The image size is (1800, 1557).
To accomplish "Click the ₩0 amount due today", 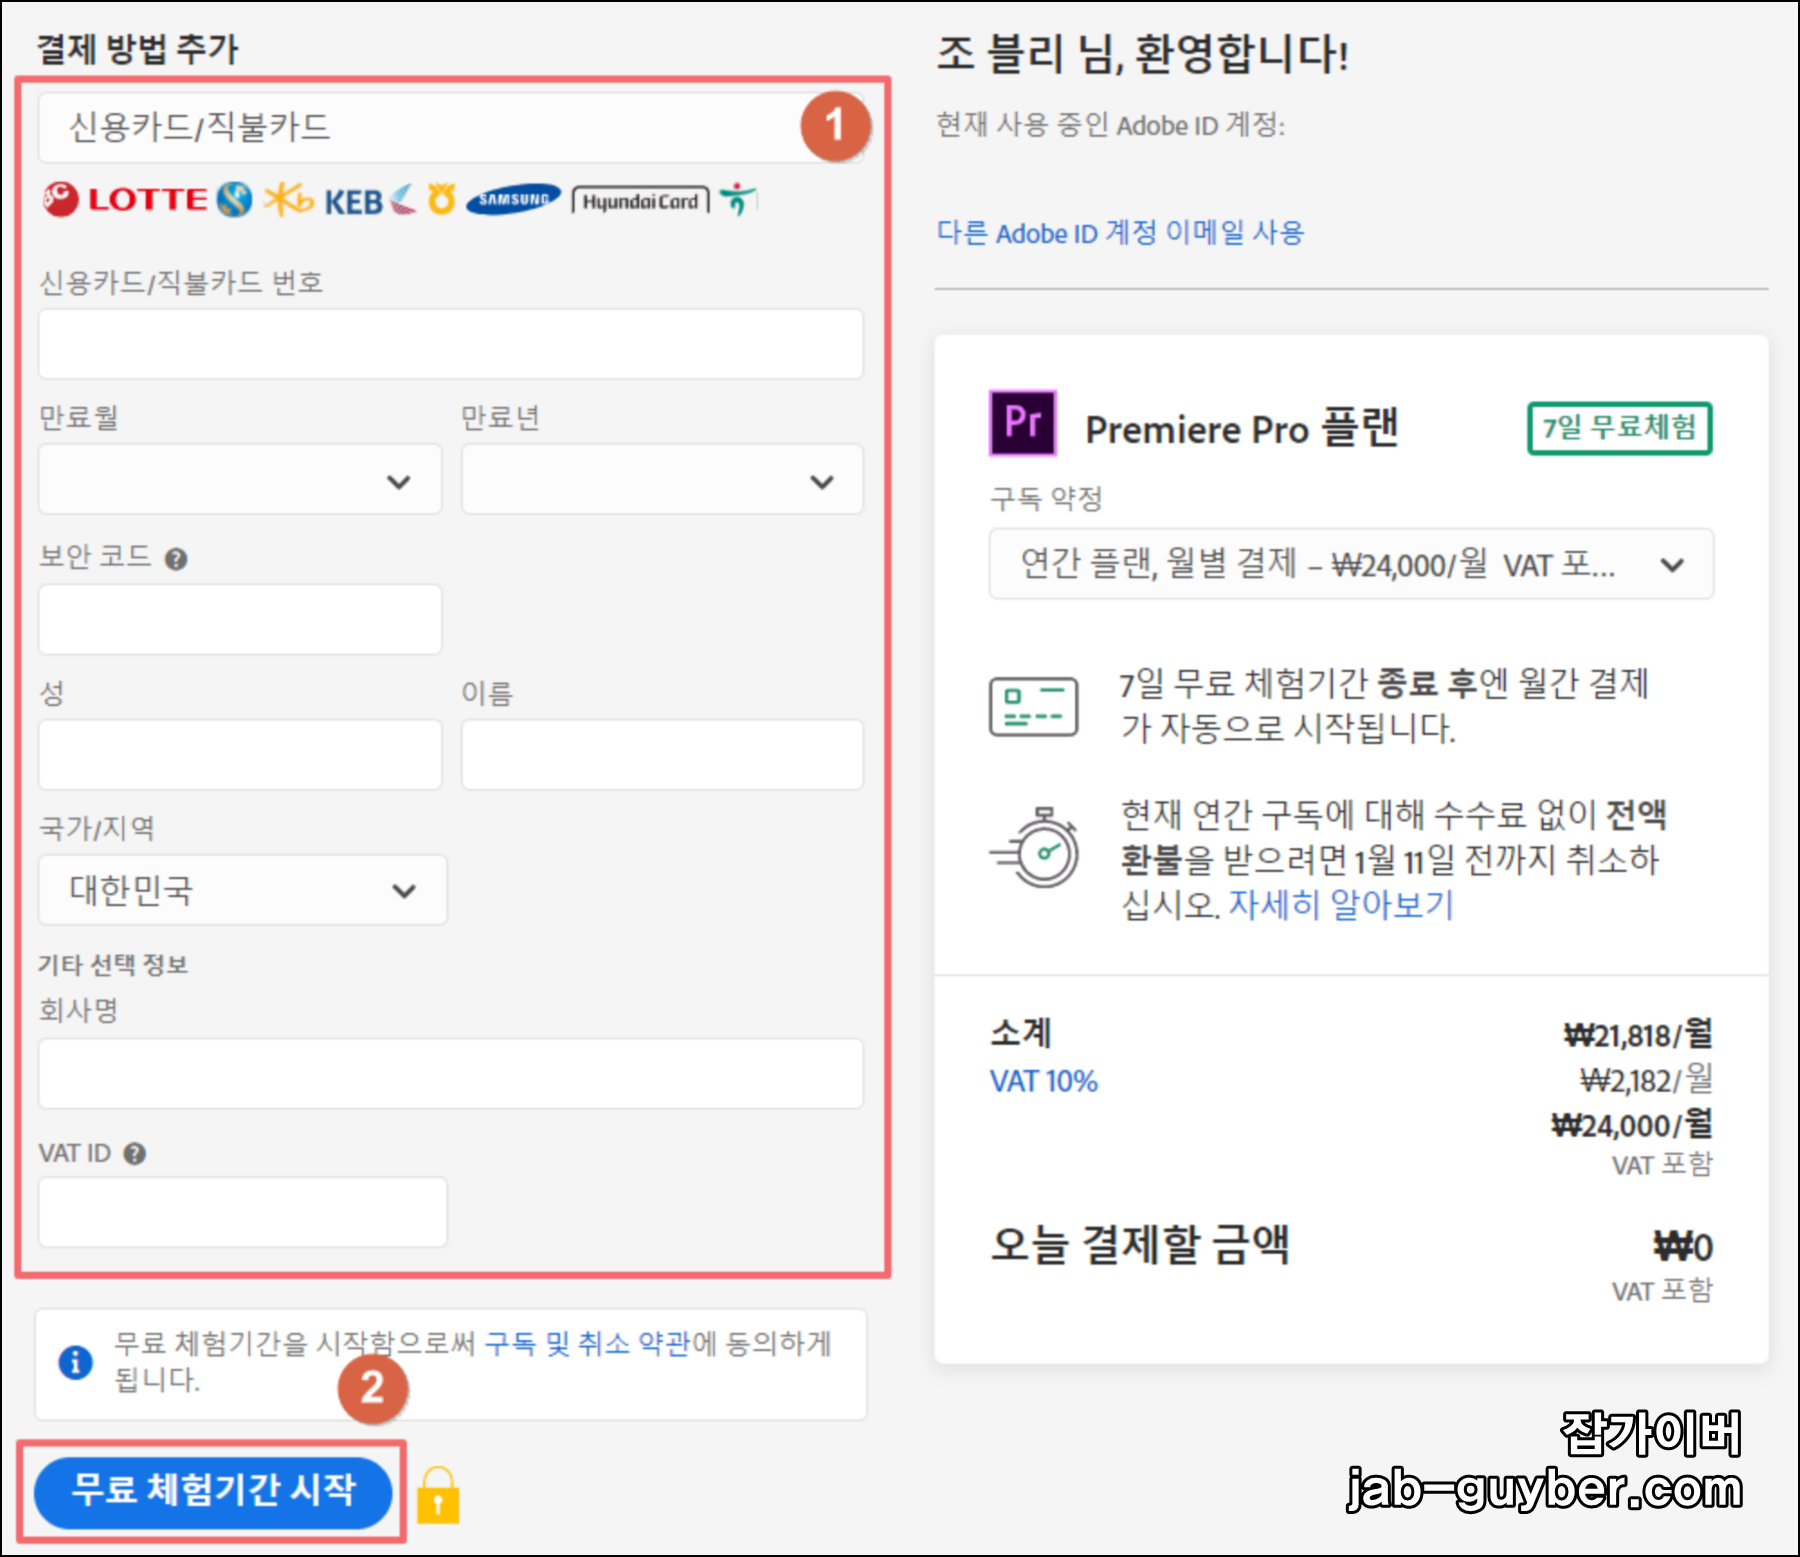I will pos(1683,1247).
